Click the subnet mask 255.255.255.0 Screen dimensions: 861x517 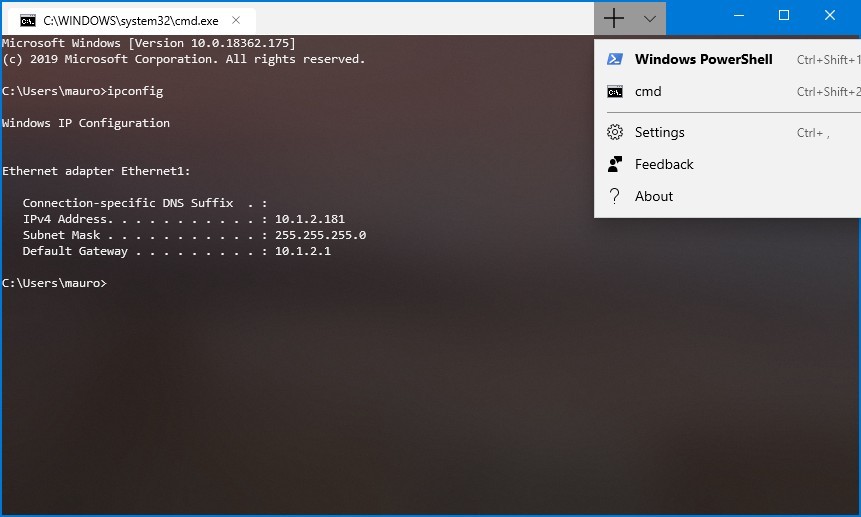pos(320,235)
